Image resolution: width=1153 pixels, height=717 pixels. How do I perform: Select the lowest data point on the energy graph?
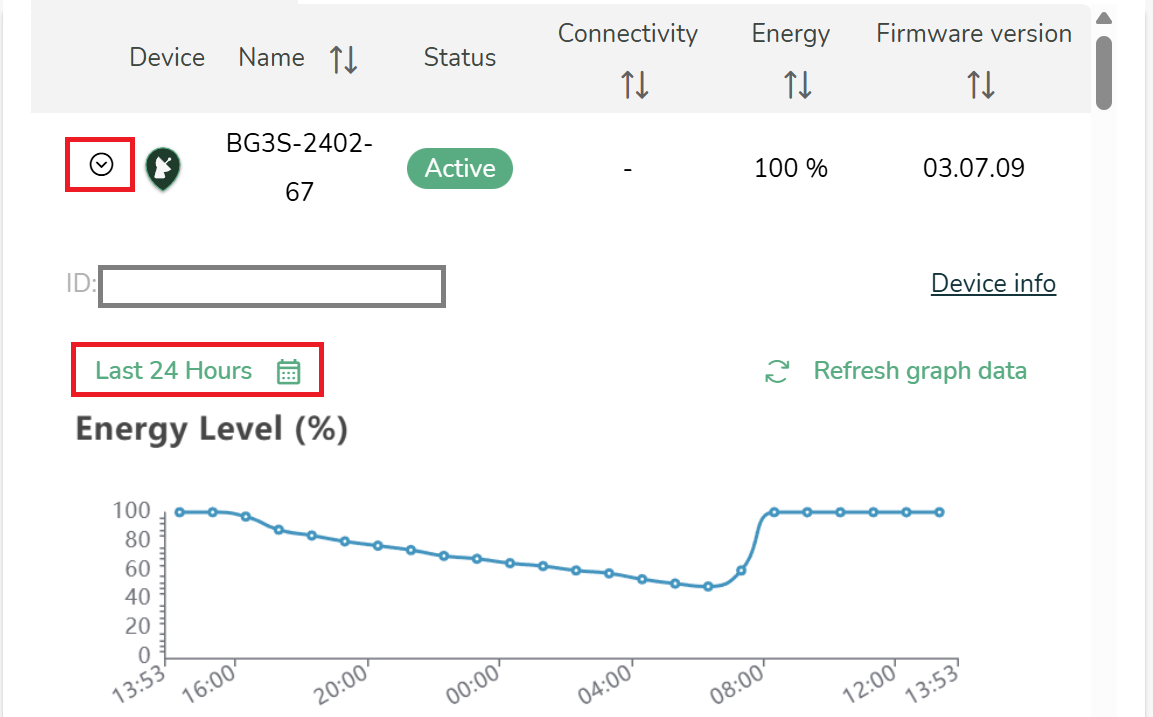point(708,586)
